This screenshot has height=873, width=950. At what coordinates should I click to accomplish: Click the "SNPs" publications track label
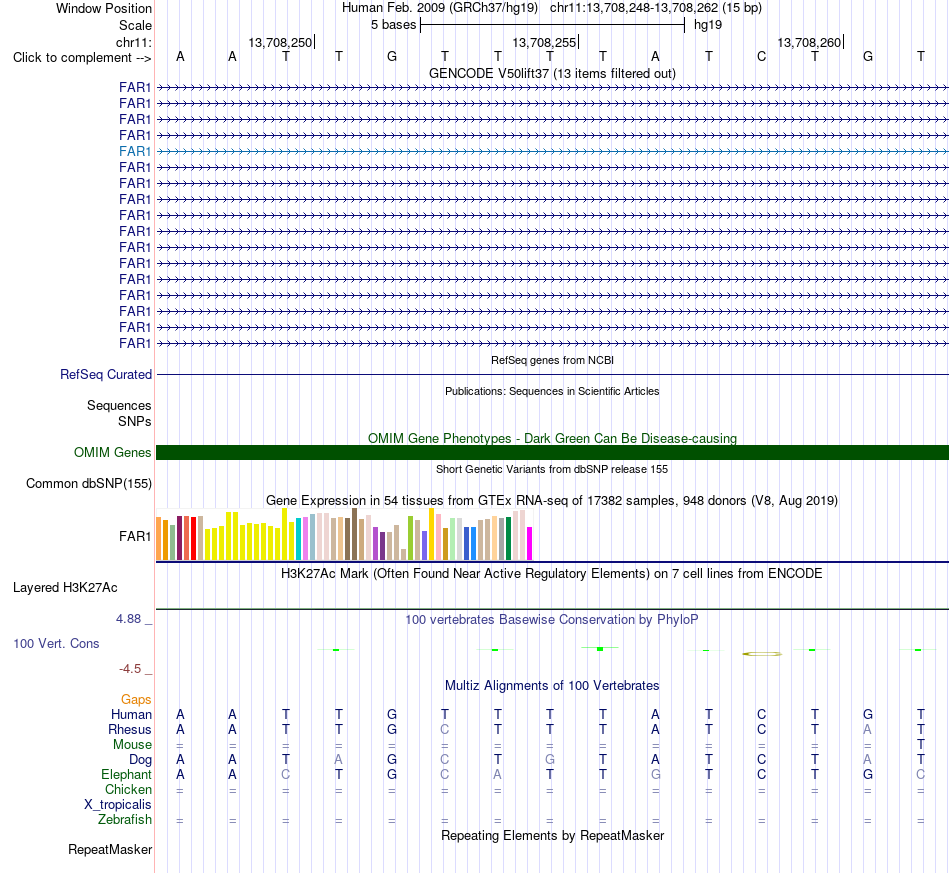pos(135,421)
